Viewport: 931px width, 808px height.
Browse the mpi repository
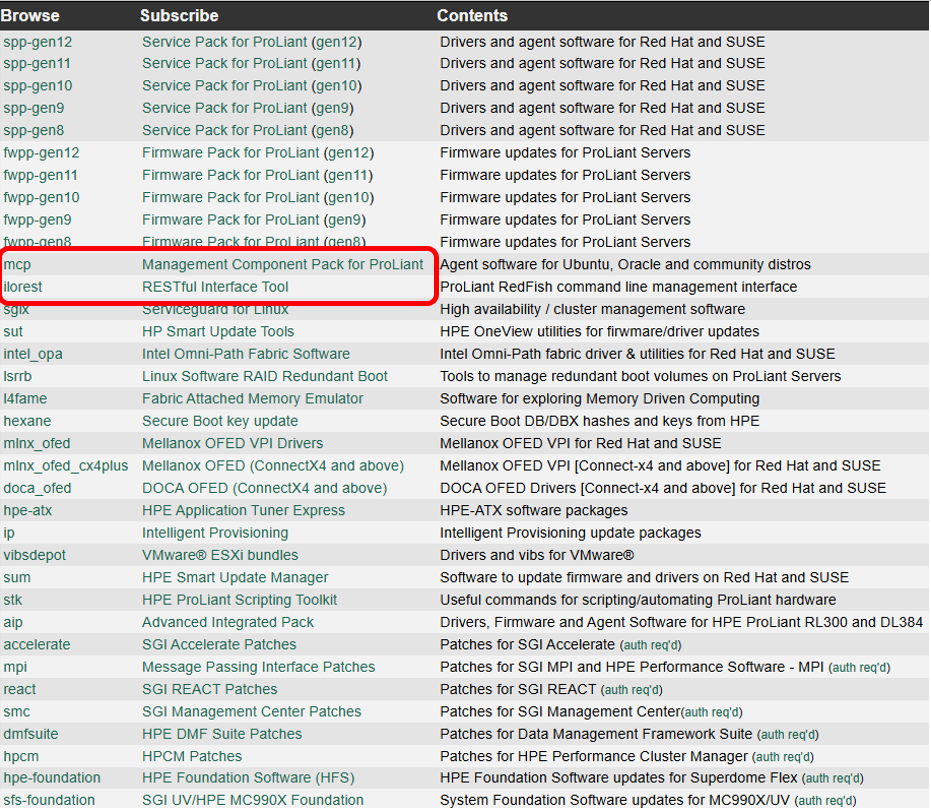coord(15,667)
